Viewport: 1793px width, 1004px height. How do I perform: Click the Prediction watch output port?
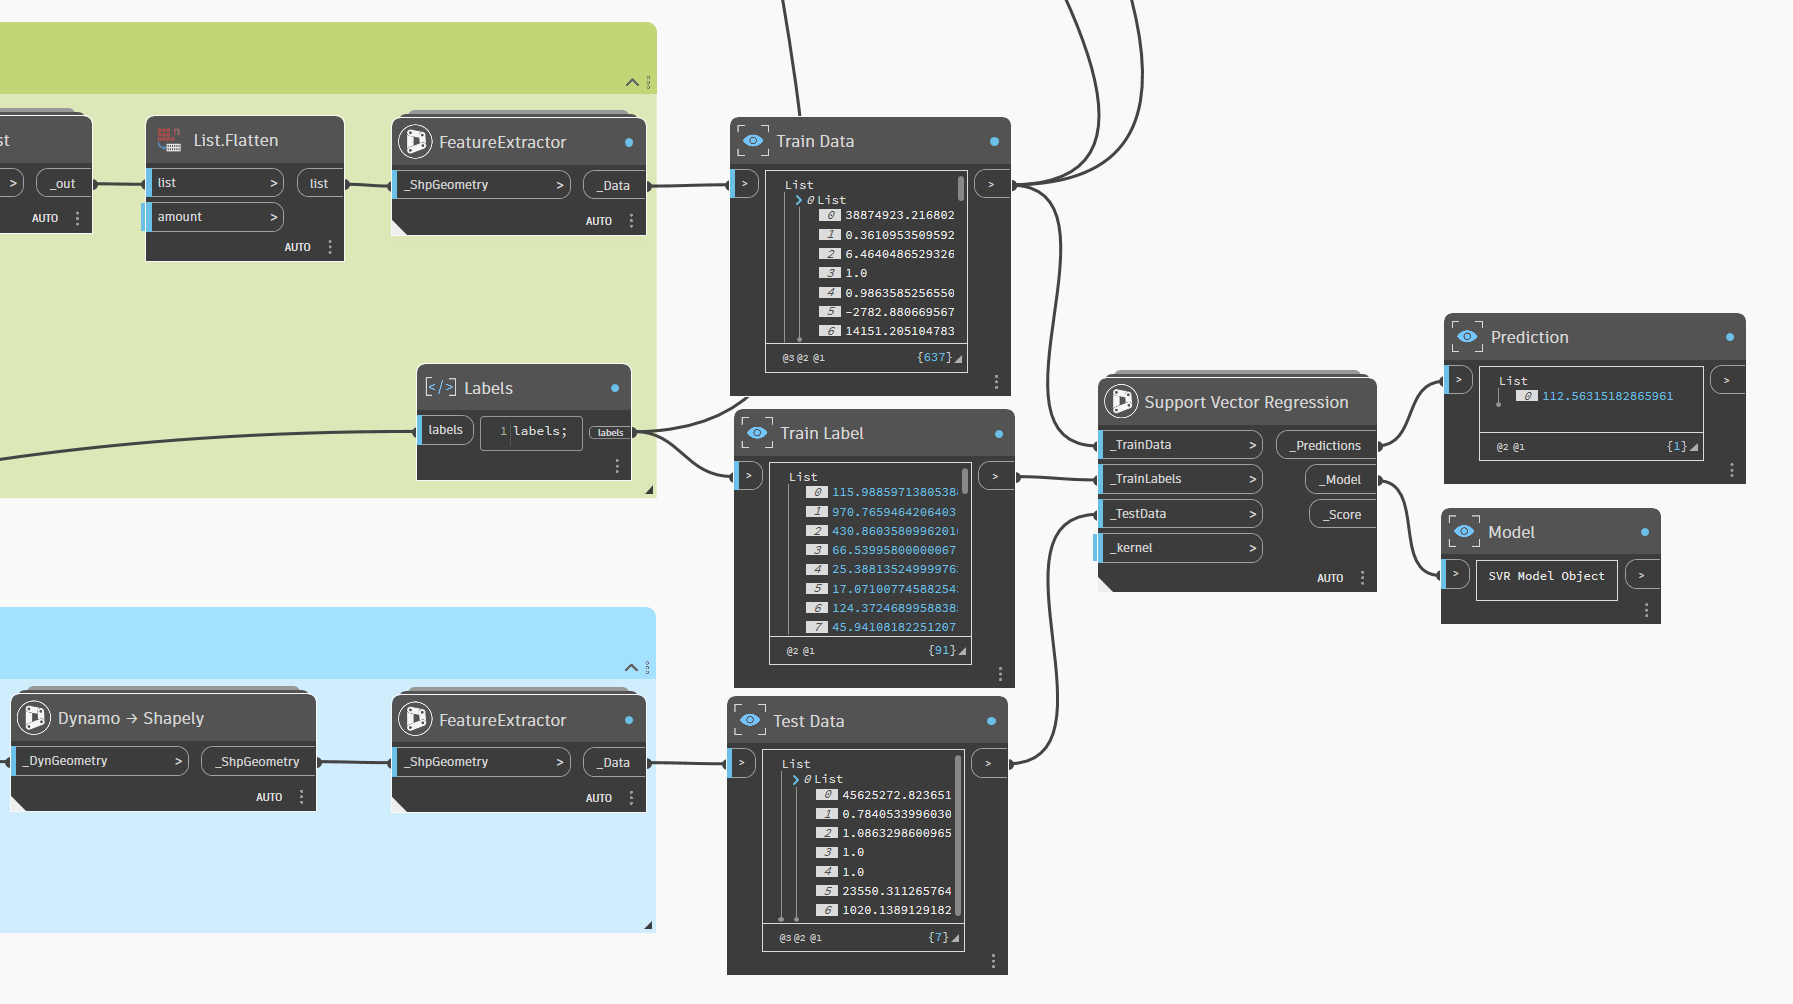tap(1727, 380)
